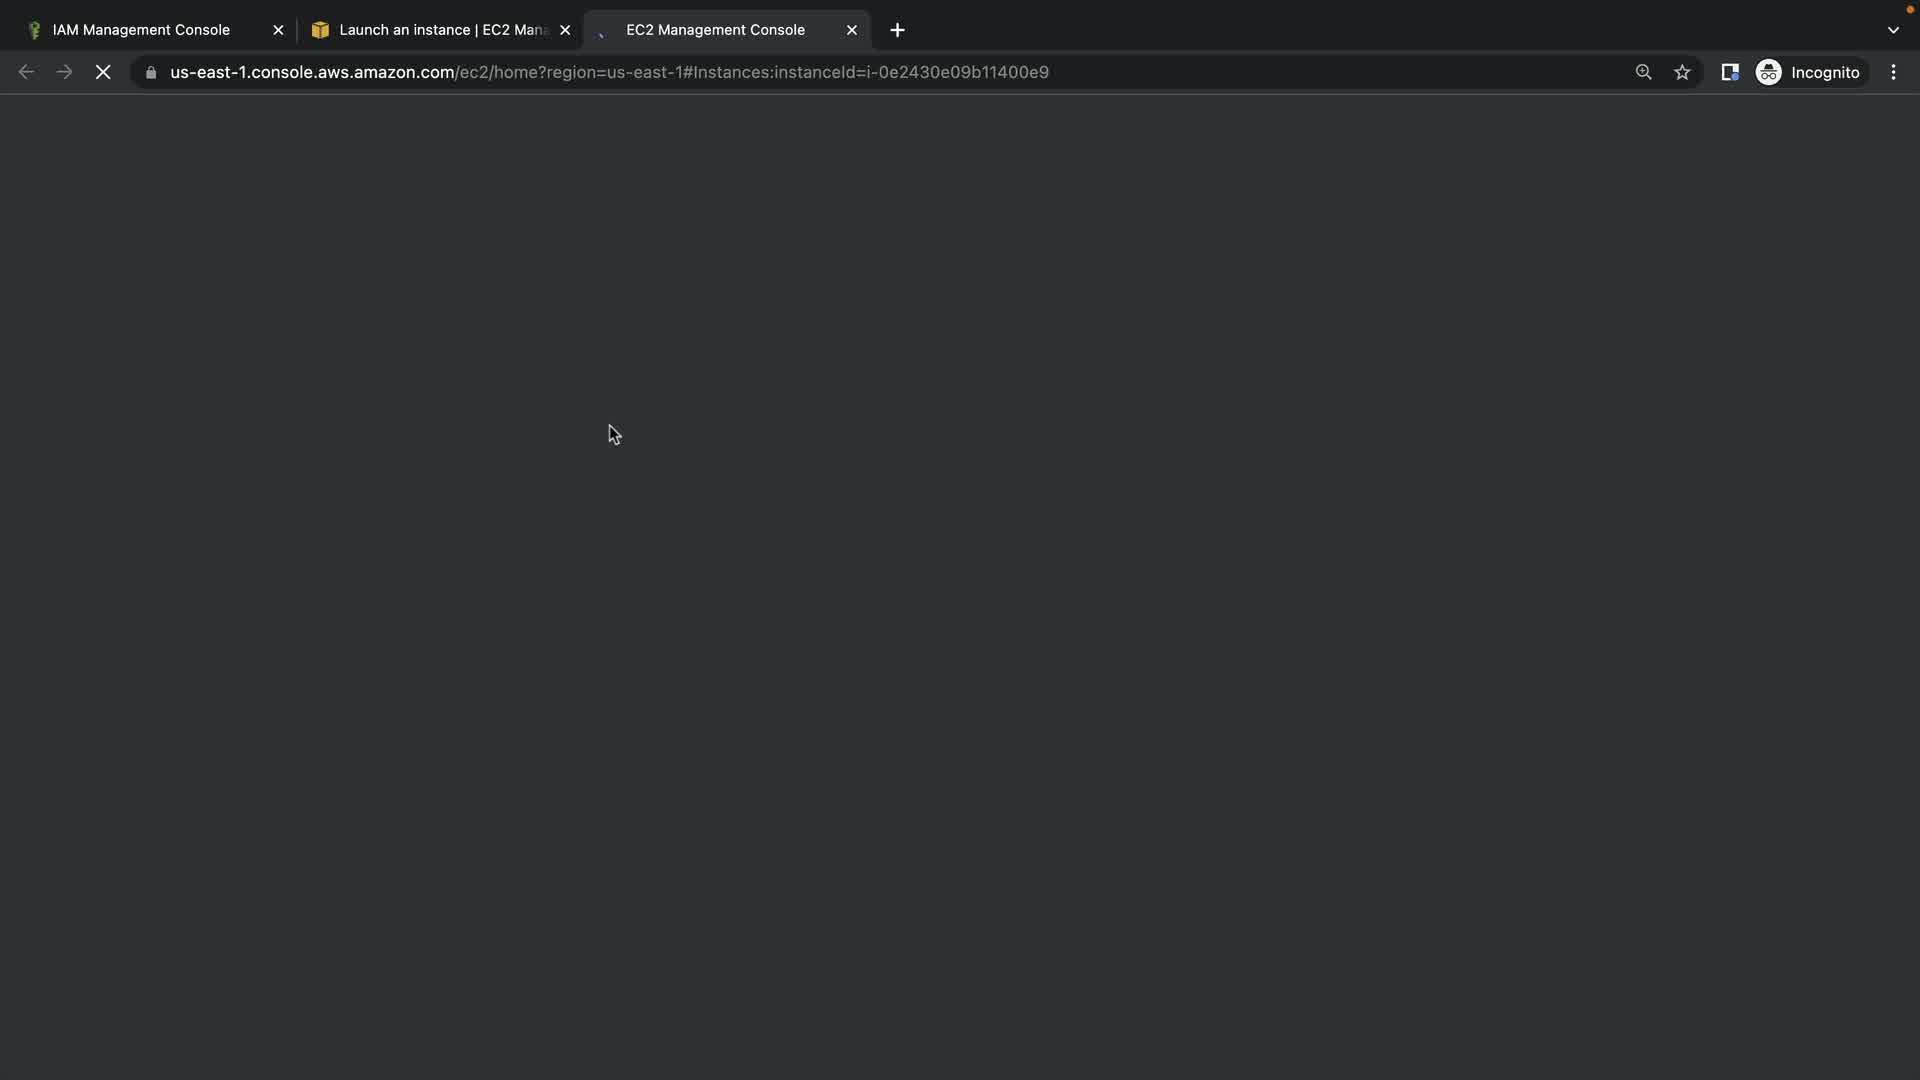Switch to Launch an instance tab
Screen dimensions: 1920x1080
442,30
